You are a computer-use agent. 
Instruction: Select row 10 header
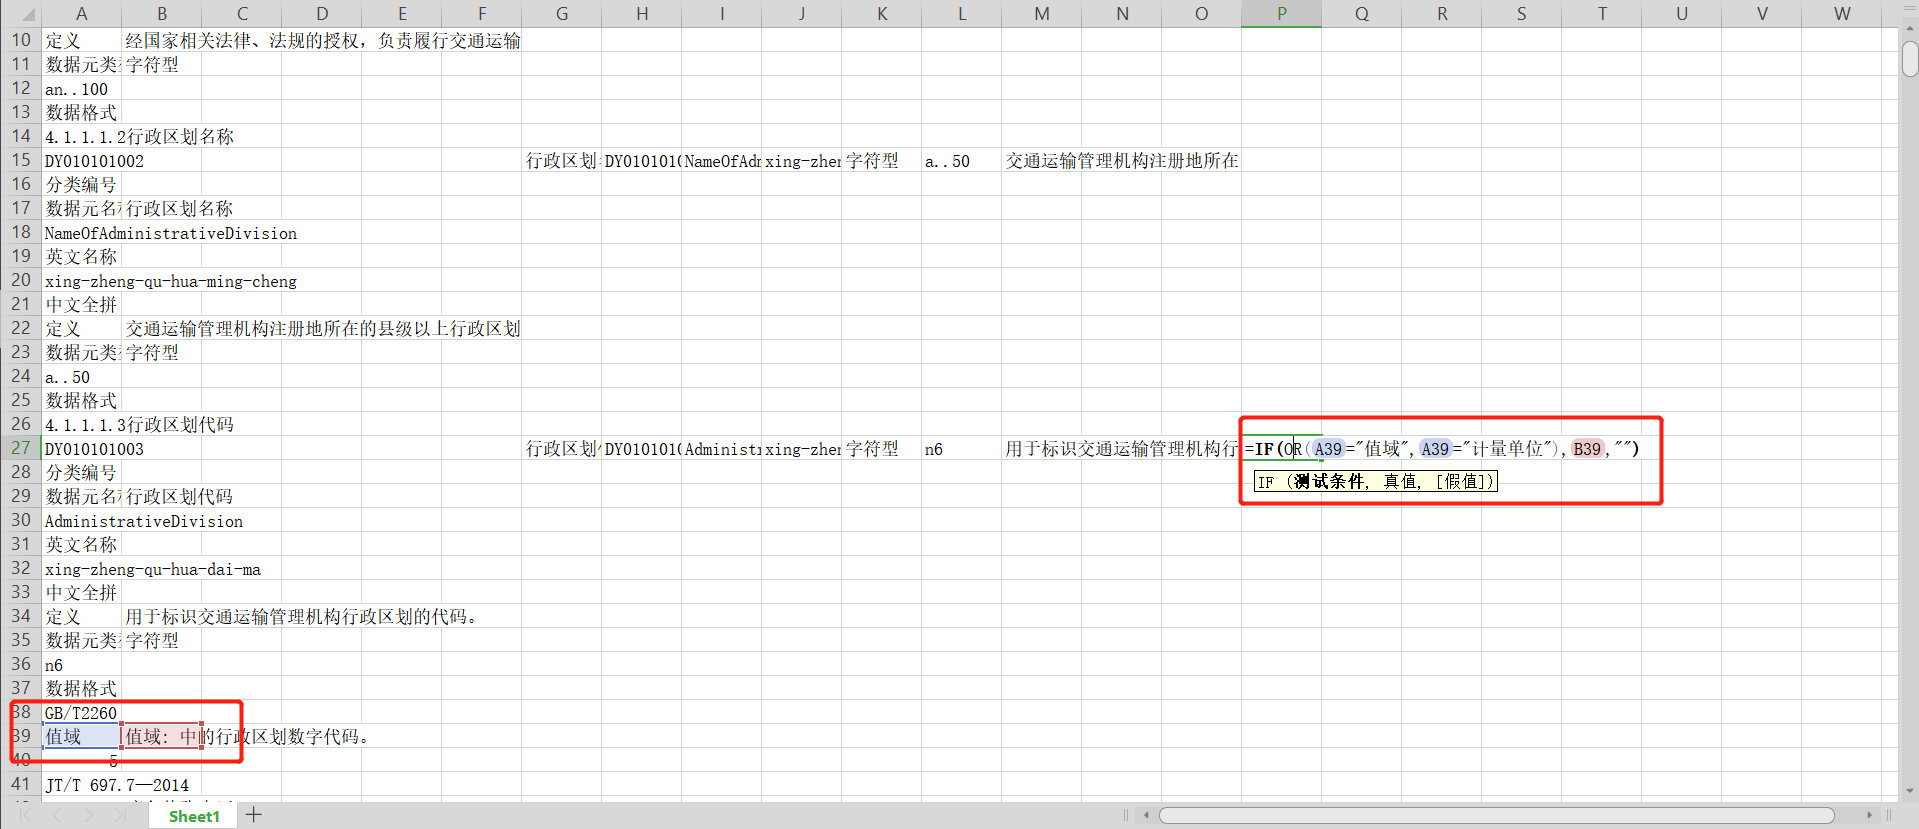point(21,40)
